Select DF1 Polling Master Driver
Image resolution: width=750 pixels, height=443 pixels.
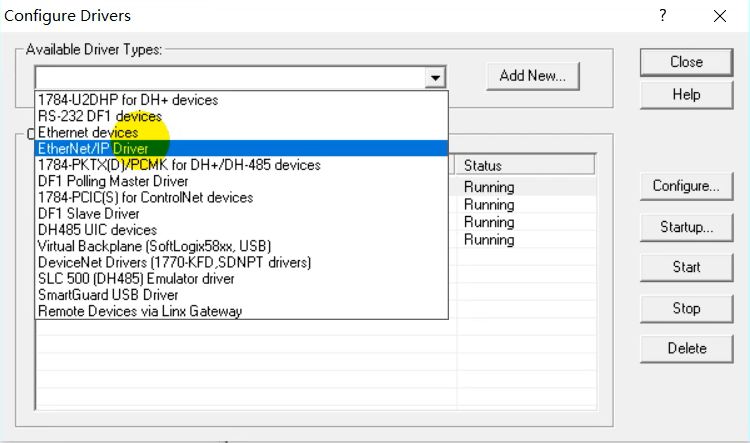point(242,181)
